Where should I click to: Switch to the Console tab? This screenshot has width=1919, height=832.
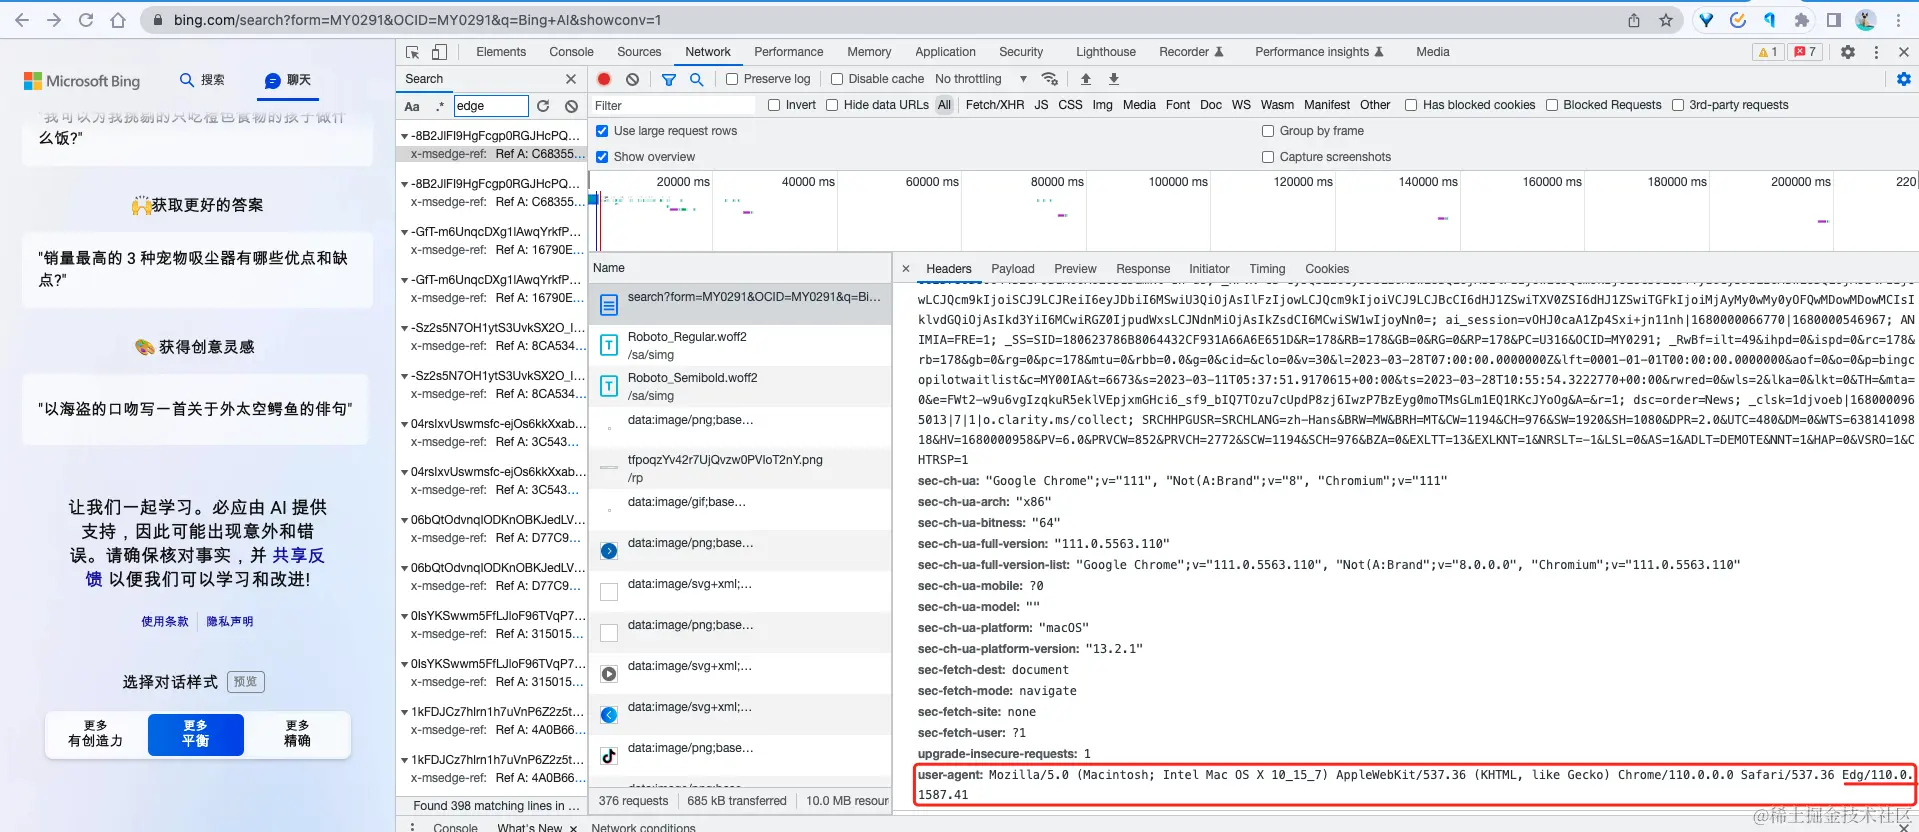[x=571, y=52]
